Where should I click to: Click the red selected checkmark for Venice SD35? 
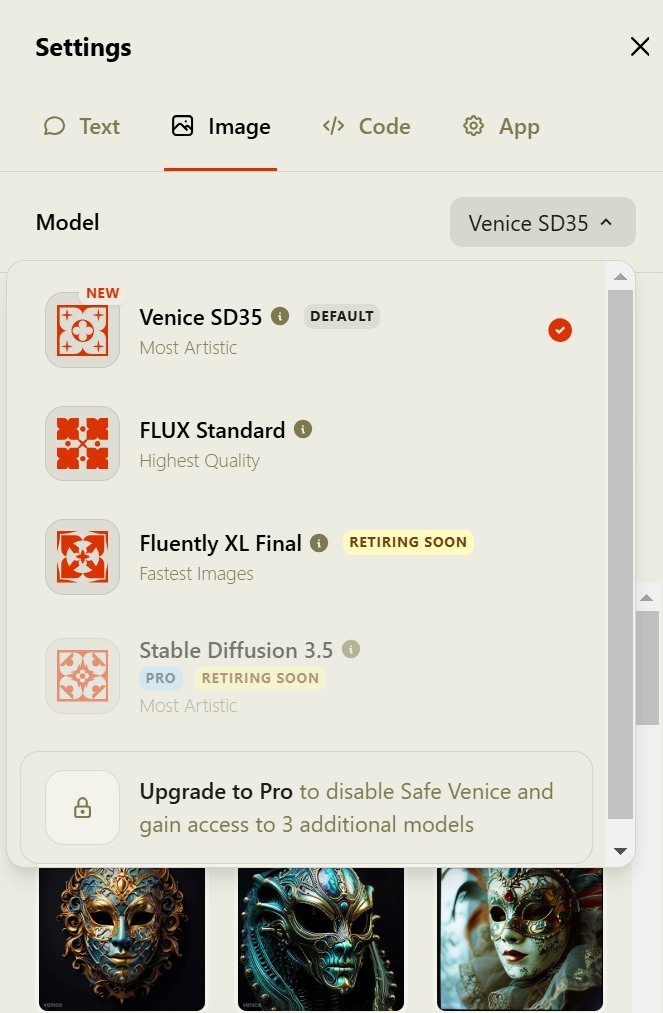click(560, 330)
